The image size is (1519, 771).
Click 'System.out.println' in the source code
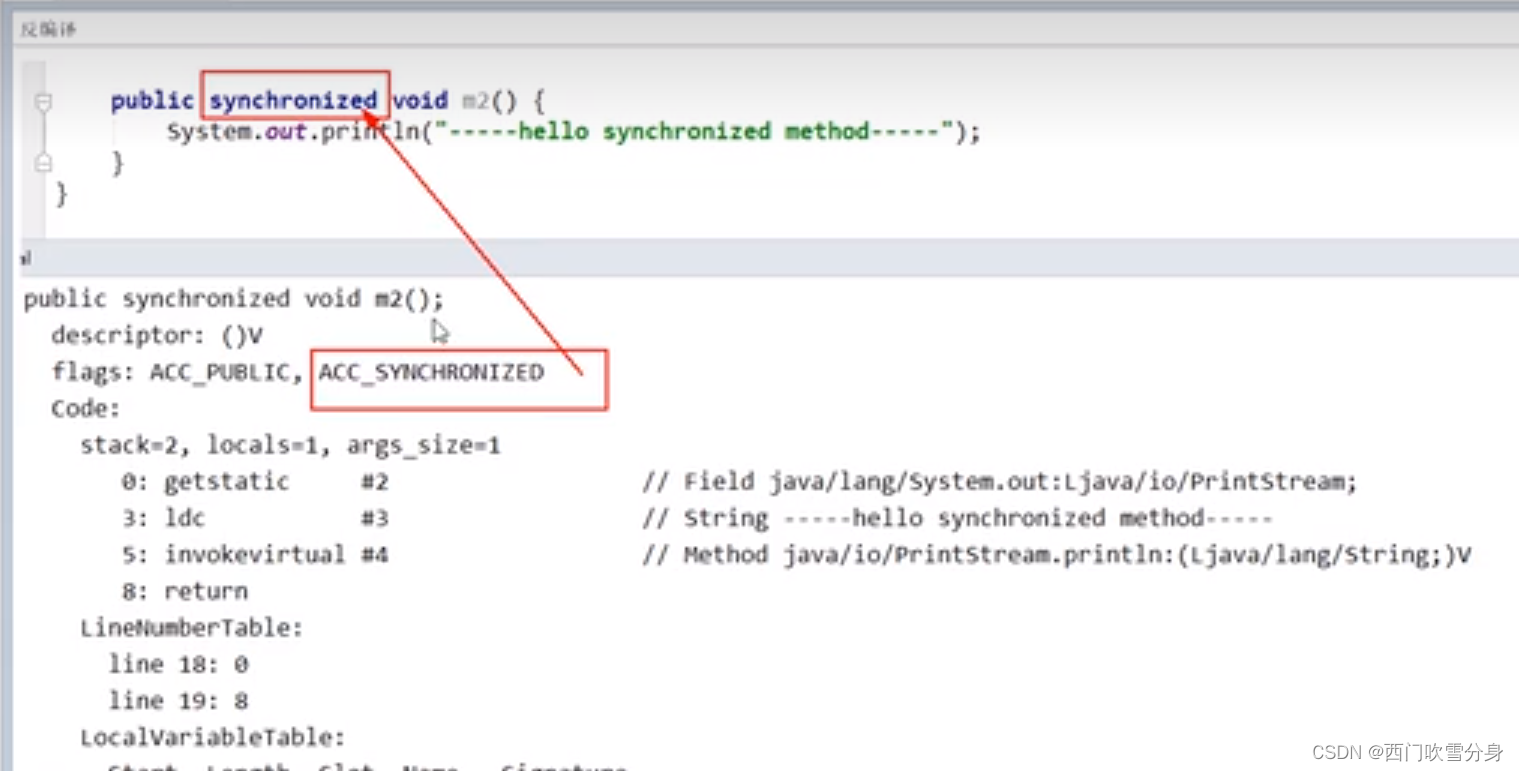point(292,132)
